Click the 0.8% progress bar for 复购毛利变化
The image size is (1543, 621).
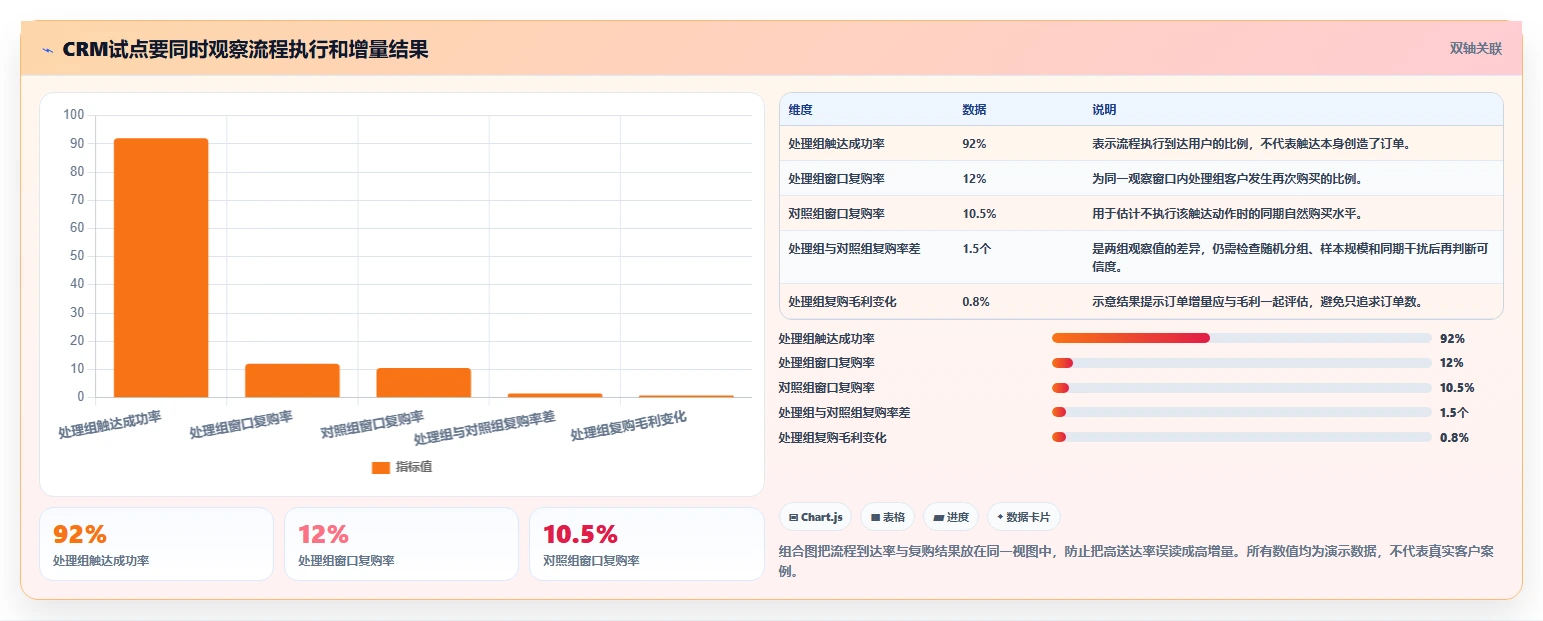pos(1241,437)
